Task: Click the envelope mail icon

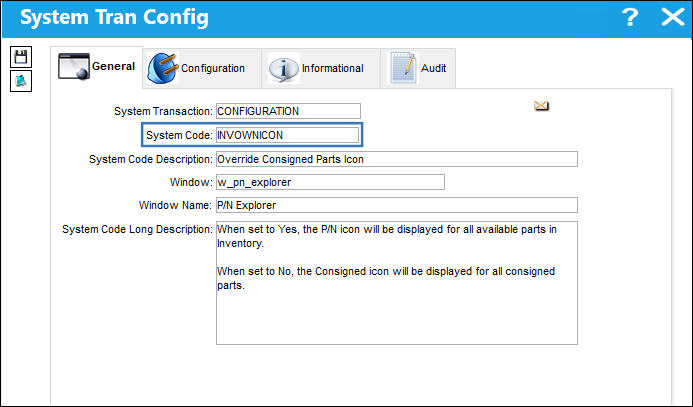Action: (541, 106)
